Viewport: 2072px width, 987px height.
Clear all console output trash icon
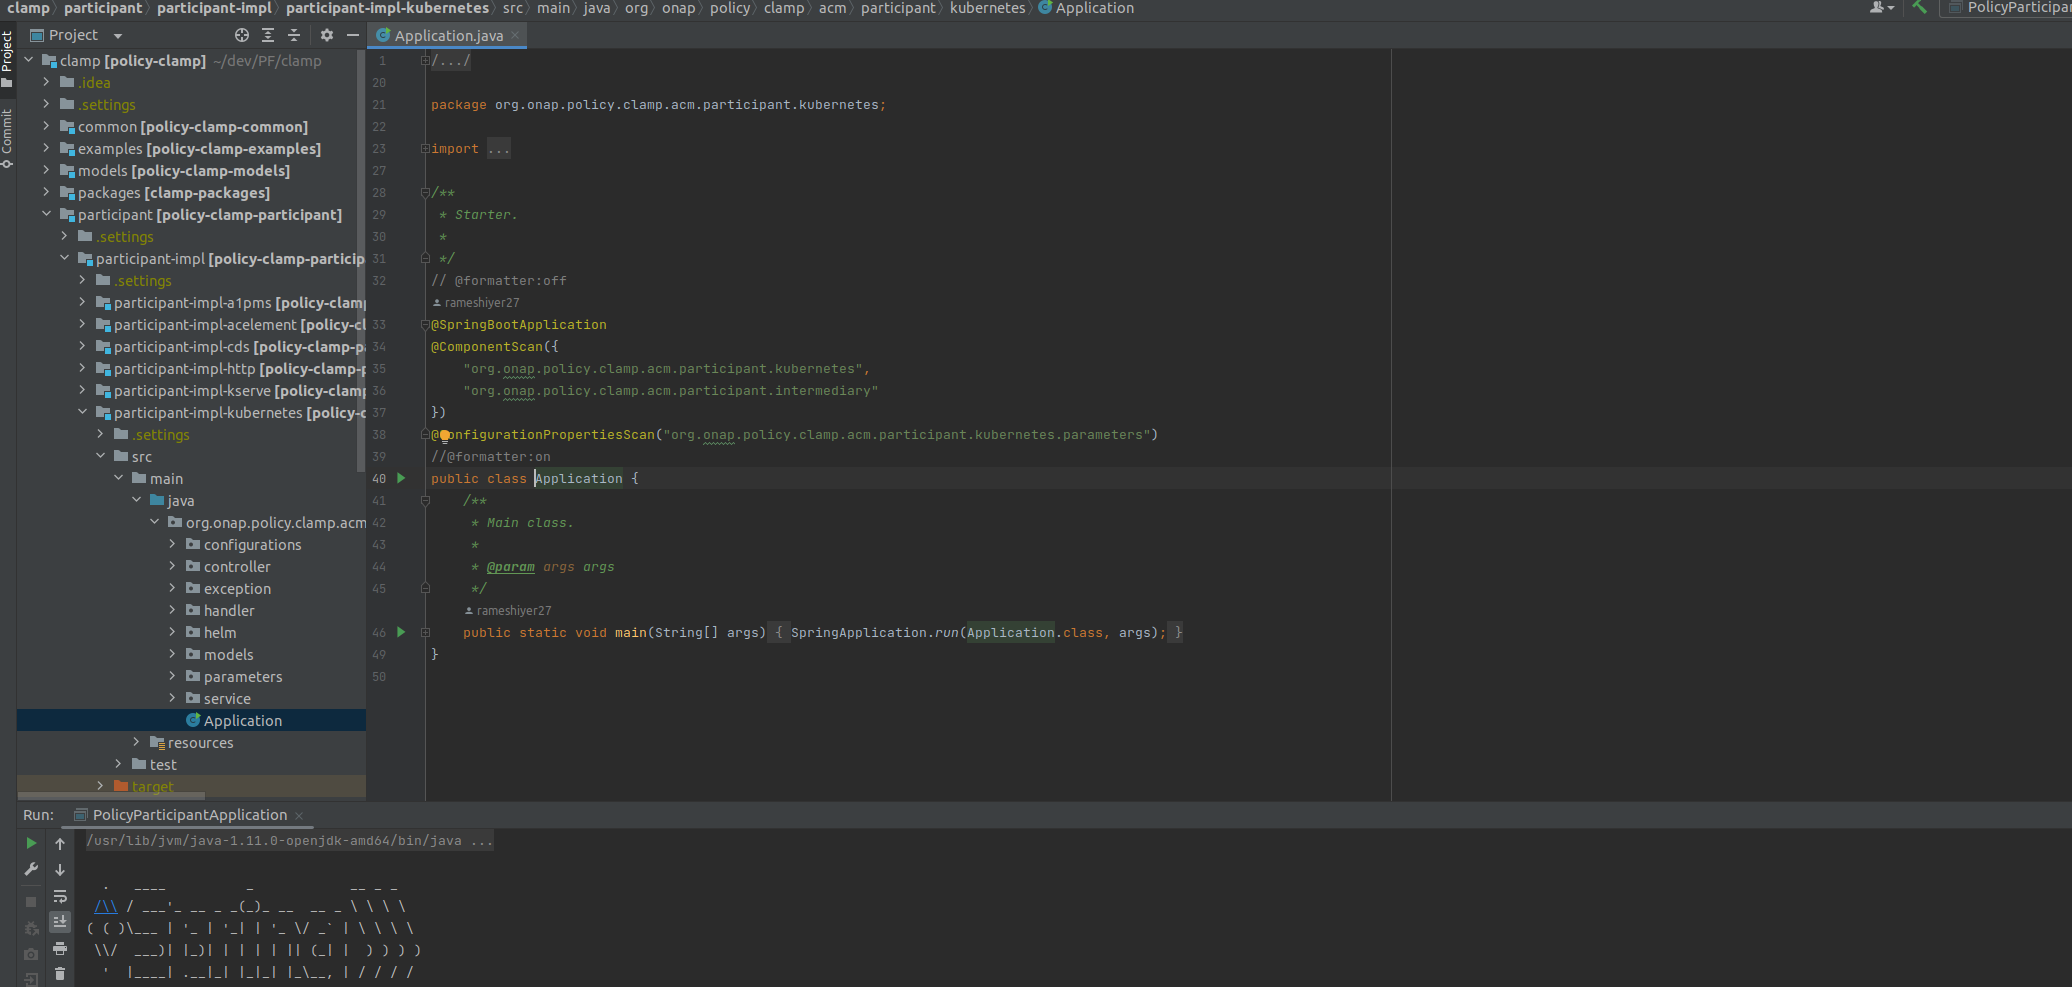[x=60, y=973]
